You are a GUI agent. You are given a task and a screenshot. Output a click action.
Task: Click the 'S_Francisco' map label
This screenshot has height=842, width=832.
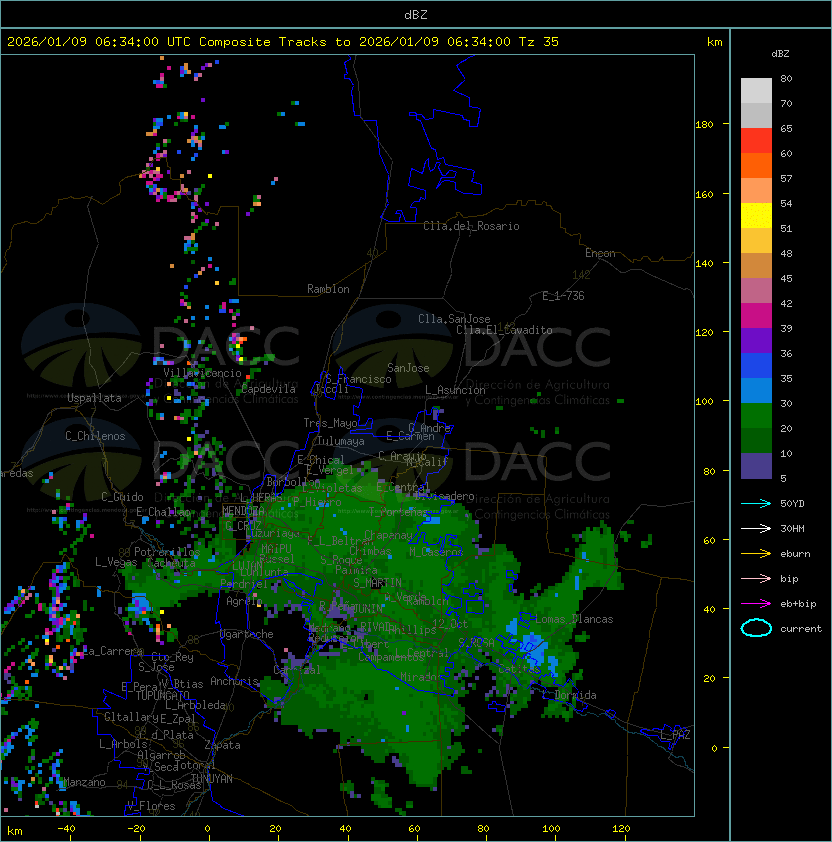359,379
